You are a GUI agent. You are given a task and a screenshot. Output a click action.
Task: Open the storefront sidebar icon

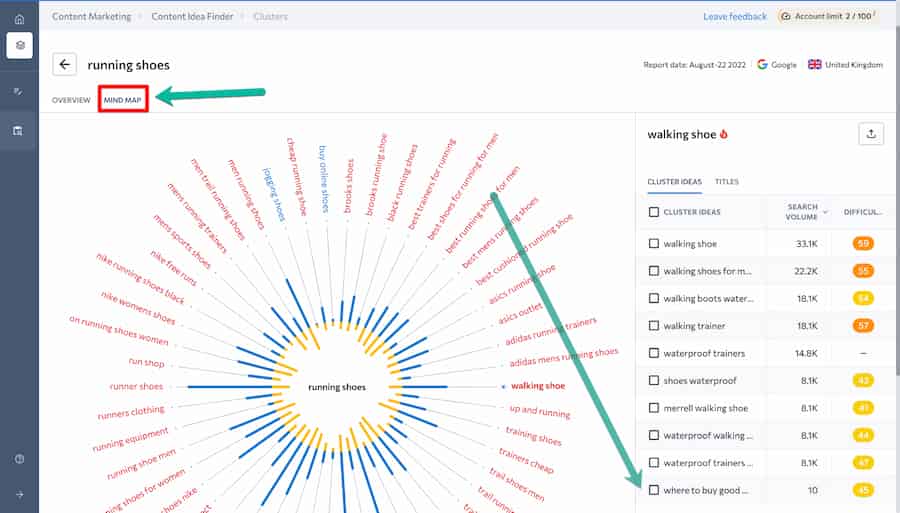[18, 131]
